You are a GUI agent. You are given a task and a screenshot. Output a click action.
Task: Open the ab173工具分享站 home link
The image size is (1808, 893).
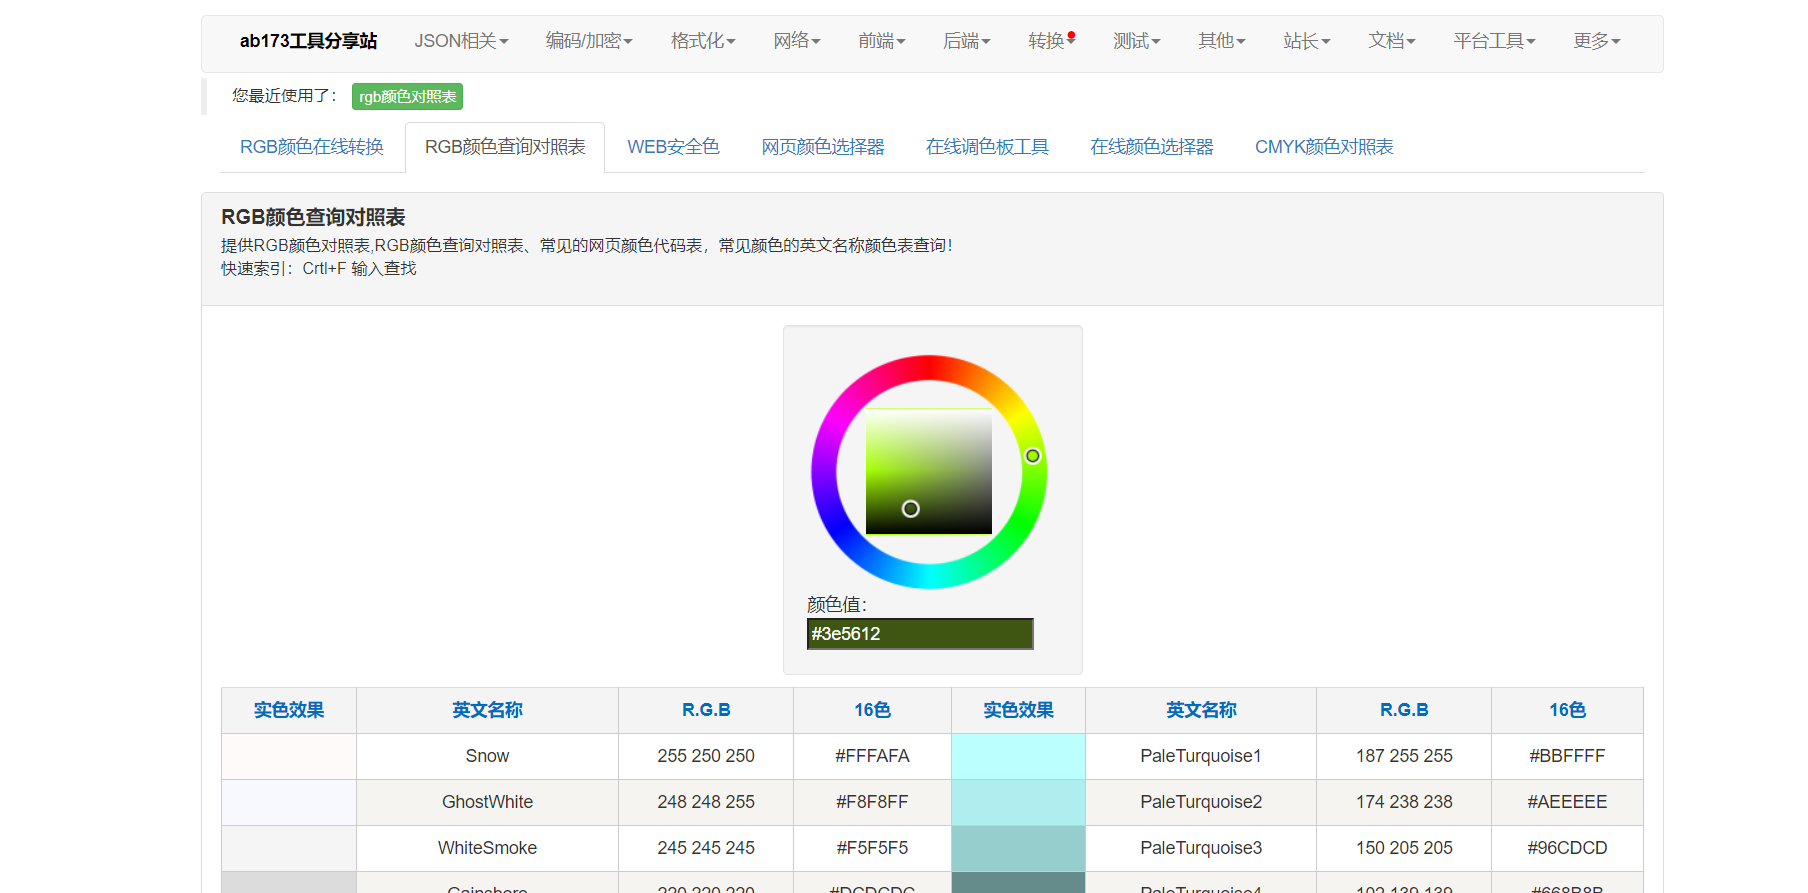coord(308,41)
